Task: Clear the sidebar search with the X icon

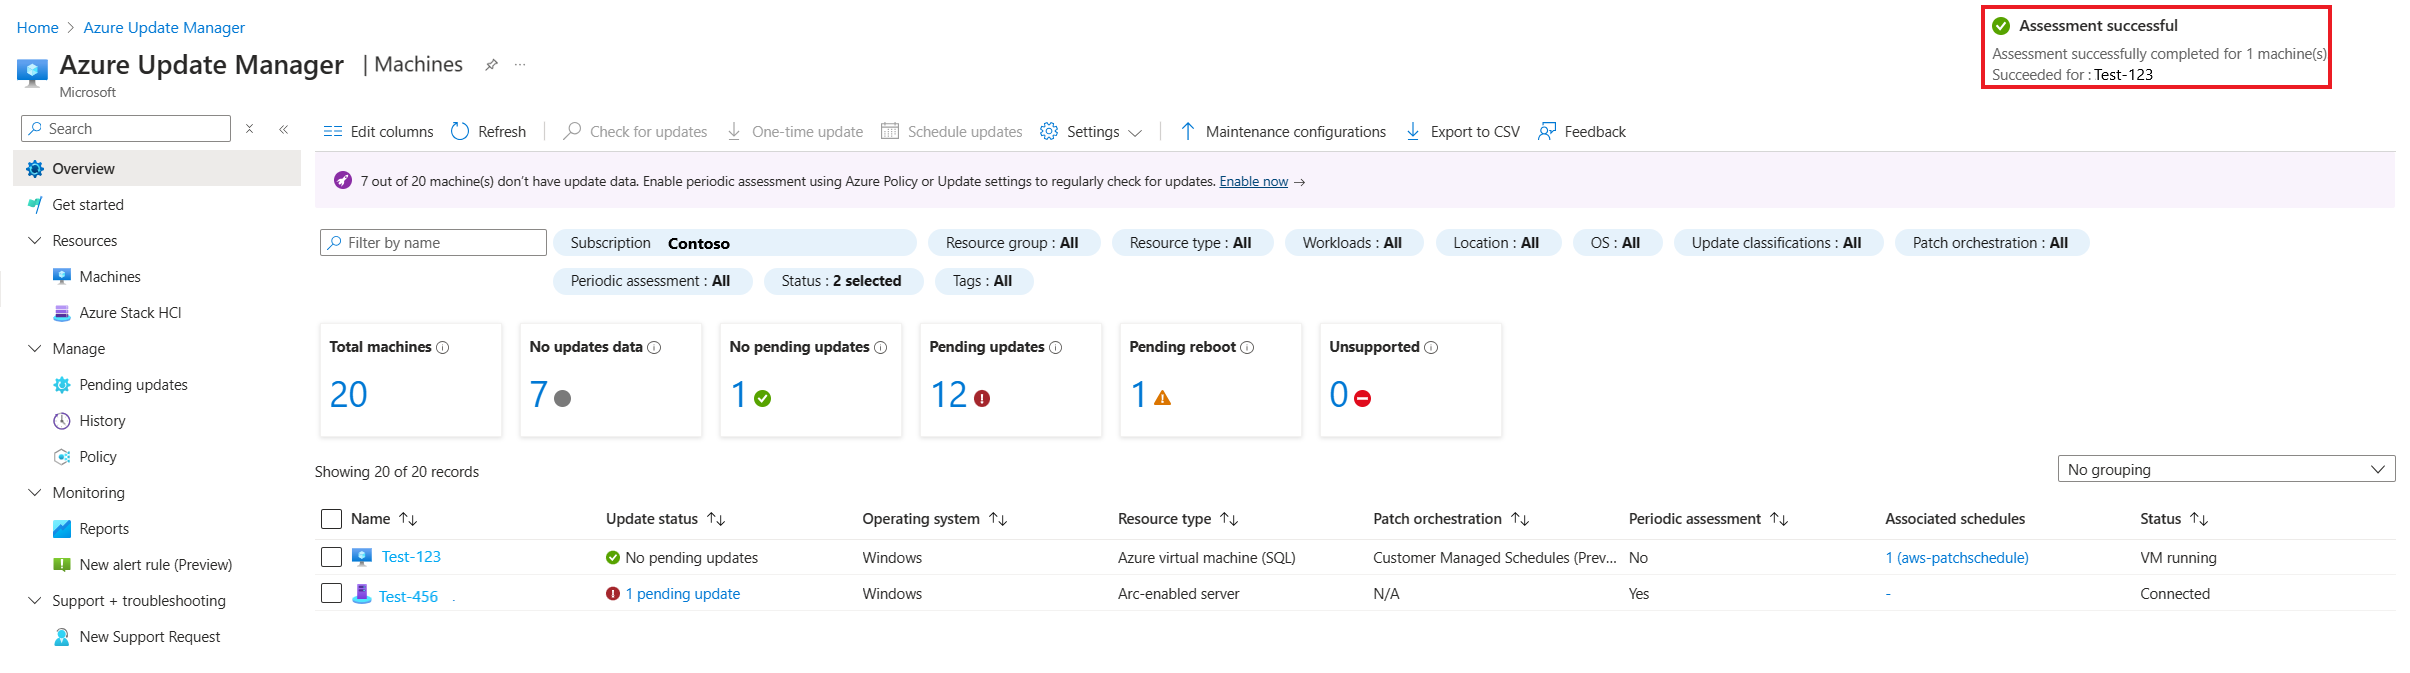Action: click(x=250, y=129)
